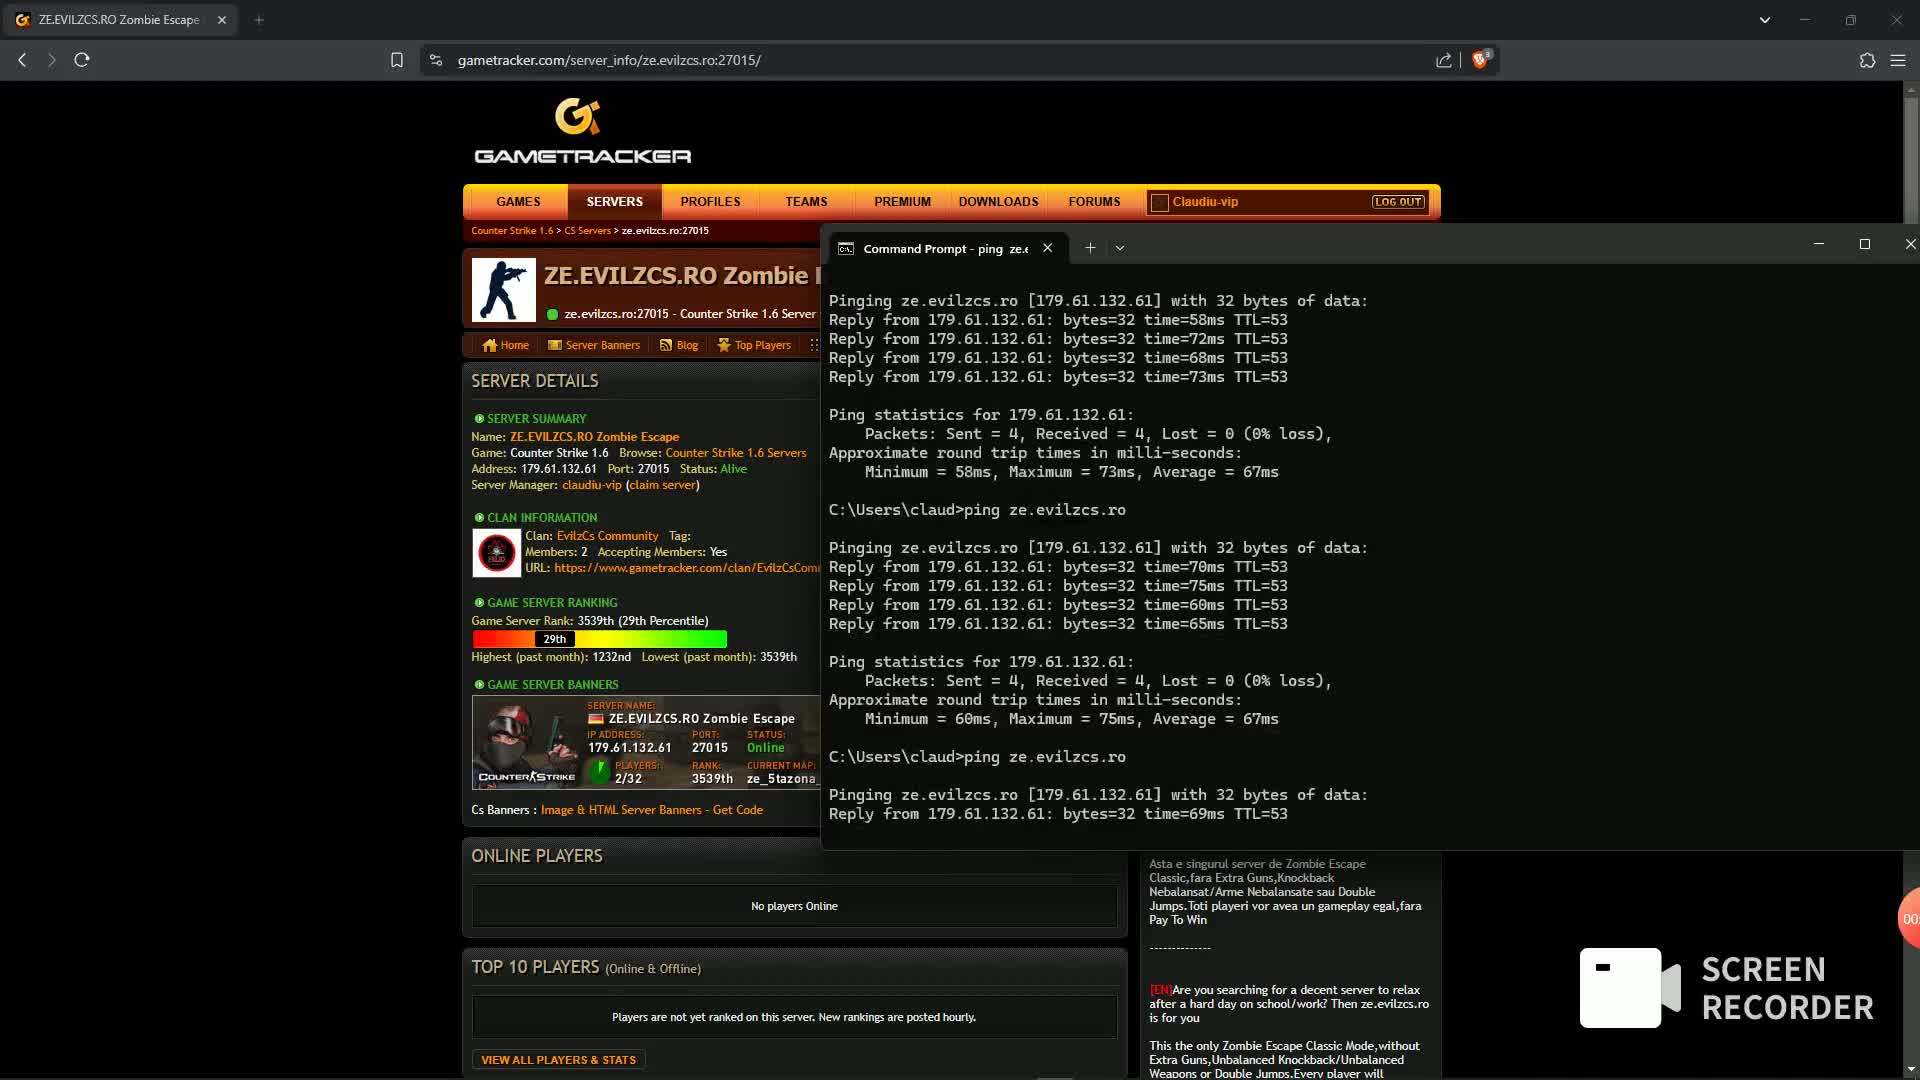The width and height of the screenshot is (1920, 1080).
Task: Open terminal profile dropdown chevron
Action: 1120,248
